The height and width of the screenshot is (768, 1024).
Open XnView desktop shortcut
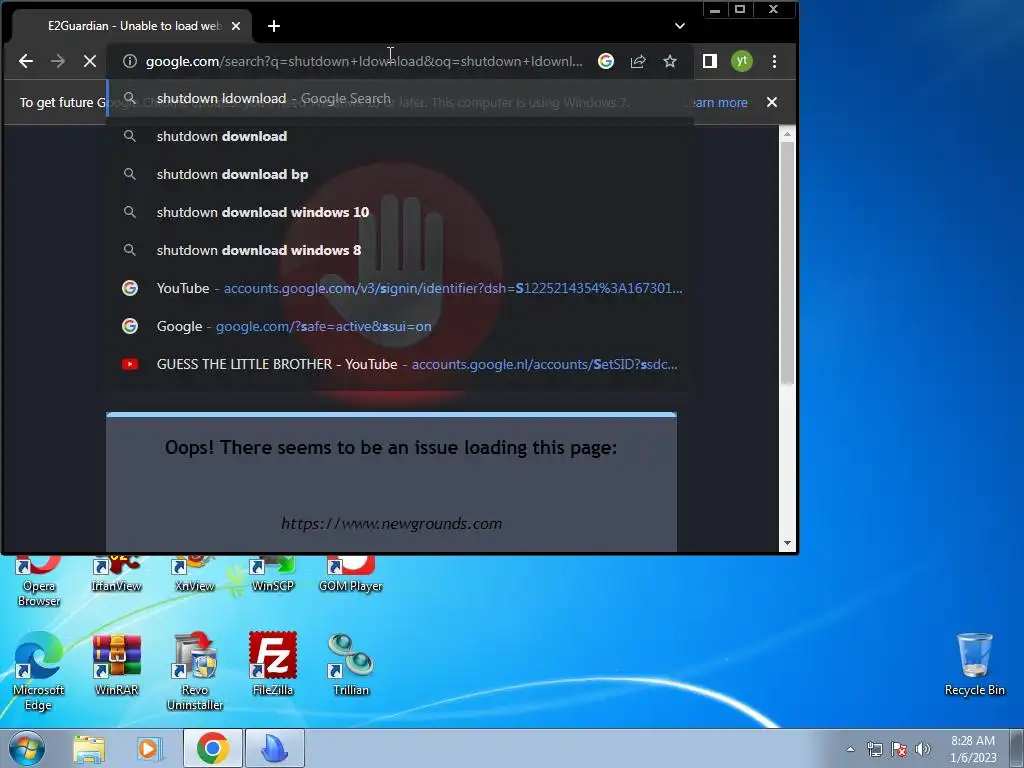(x=195, y=574)
